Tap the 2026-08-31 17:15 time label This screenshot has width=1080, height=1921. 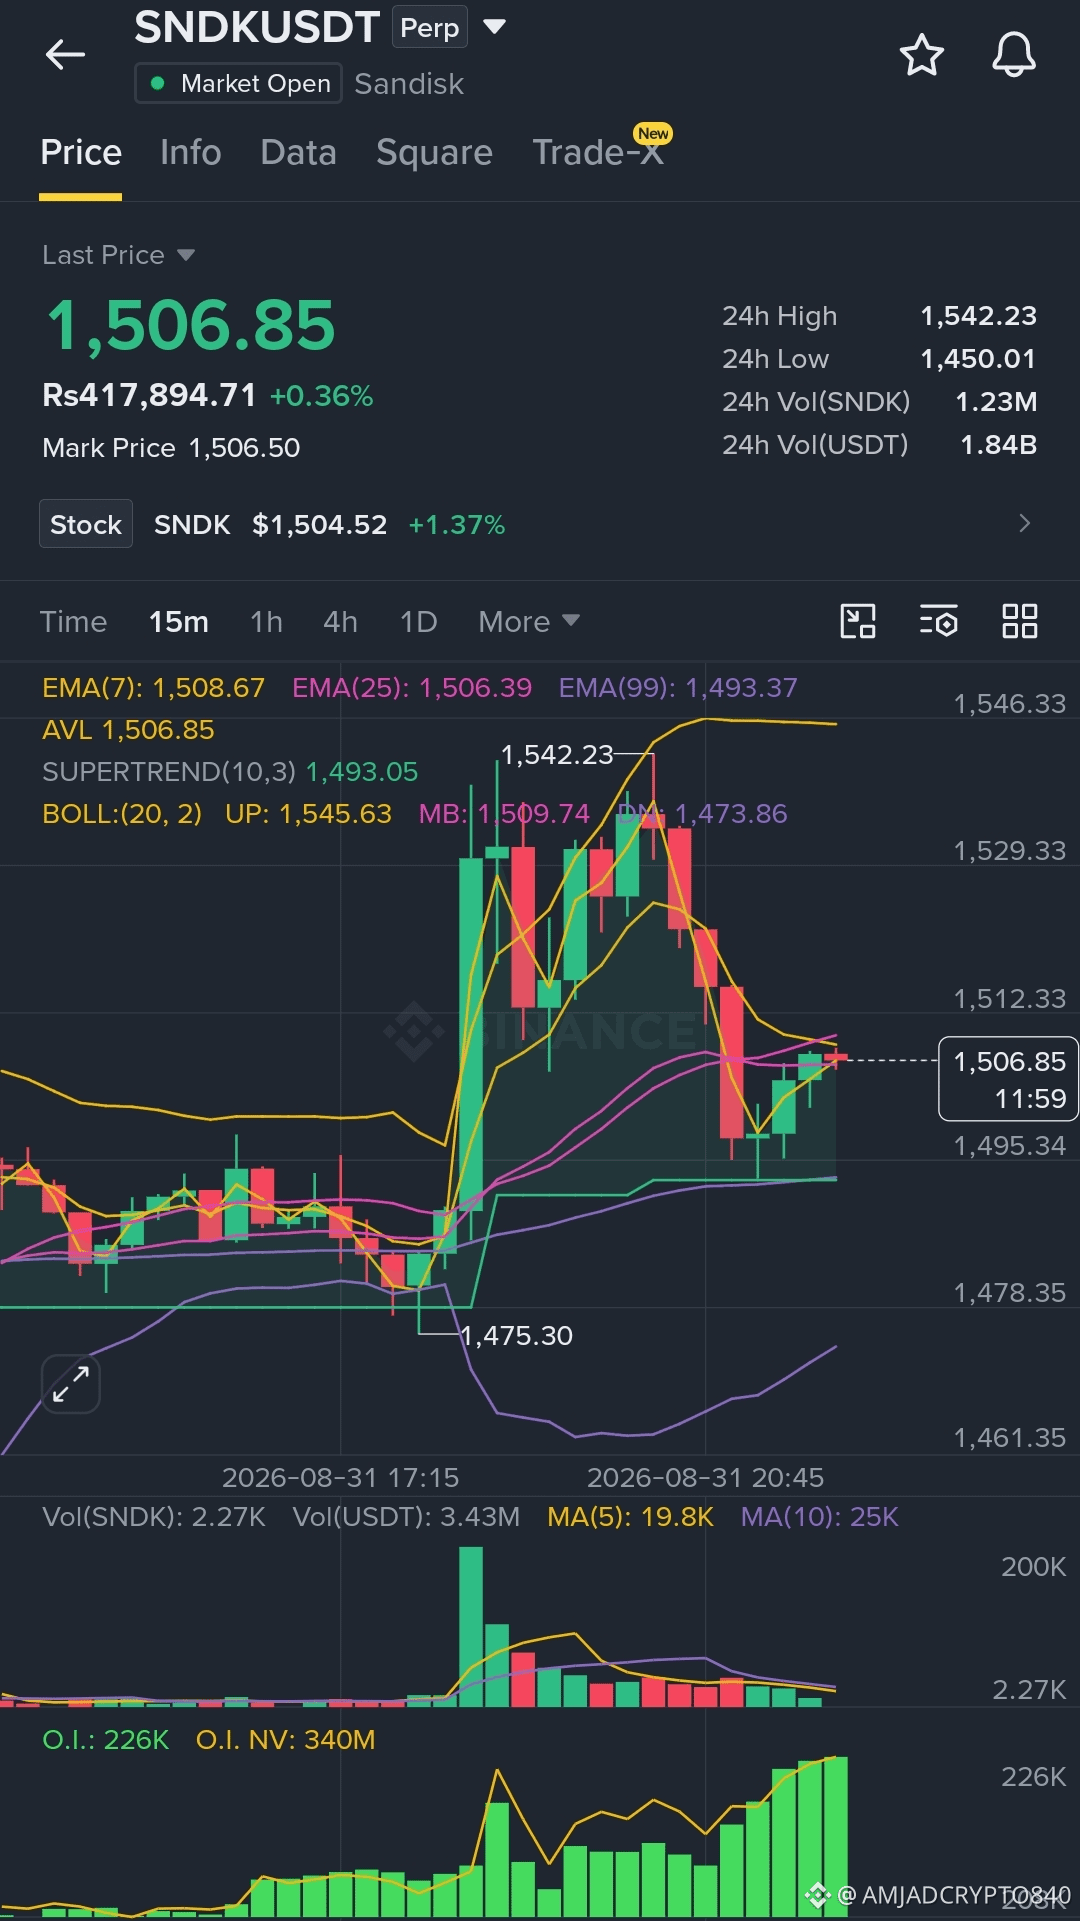coord(340,1478)
